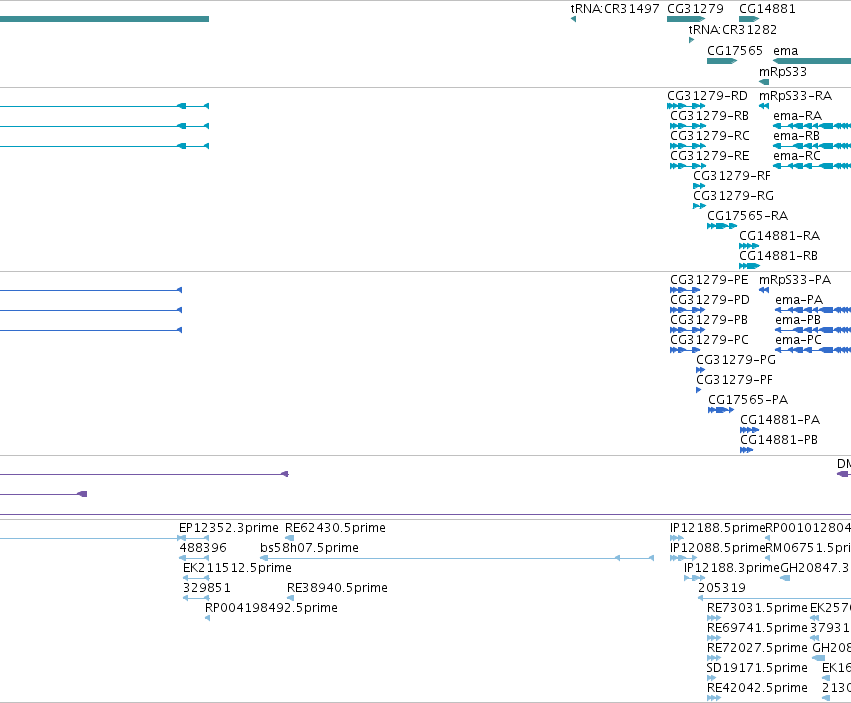Viewport: 851px width, 703px height.
Task: Click EST RE69741.5prime
Action: (x=757, y=628)
